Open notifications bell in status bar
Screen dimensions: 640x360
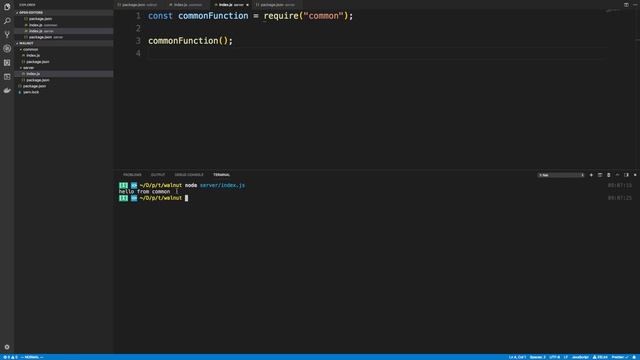coord(634,357)
